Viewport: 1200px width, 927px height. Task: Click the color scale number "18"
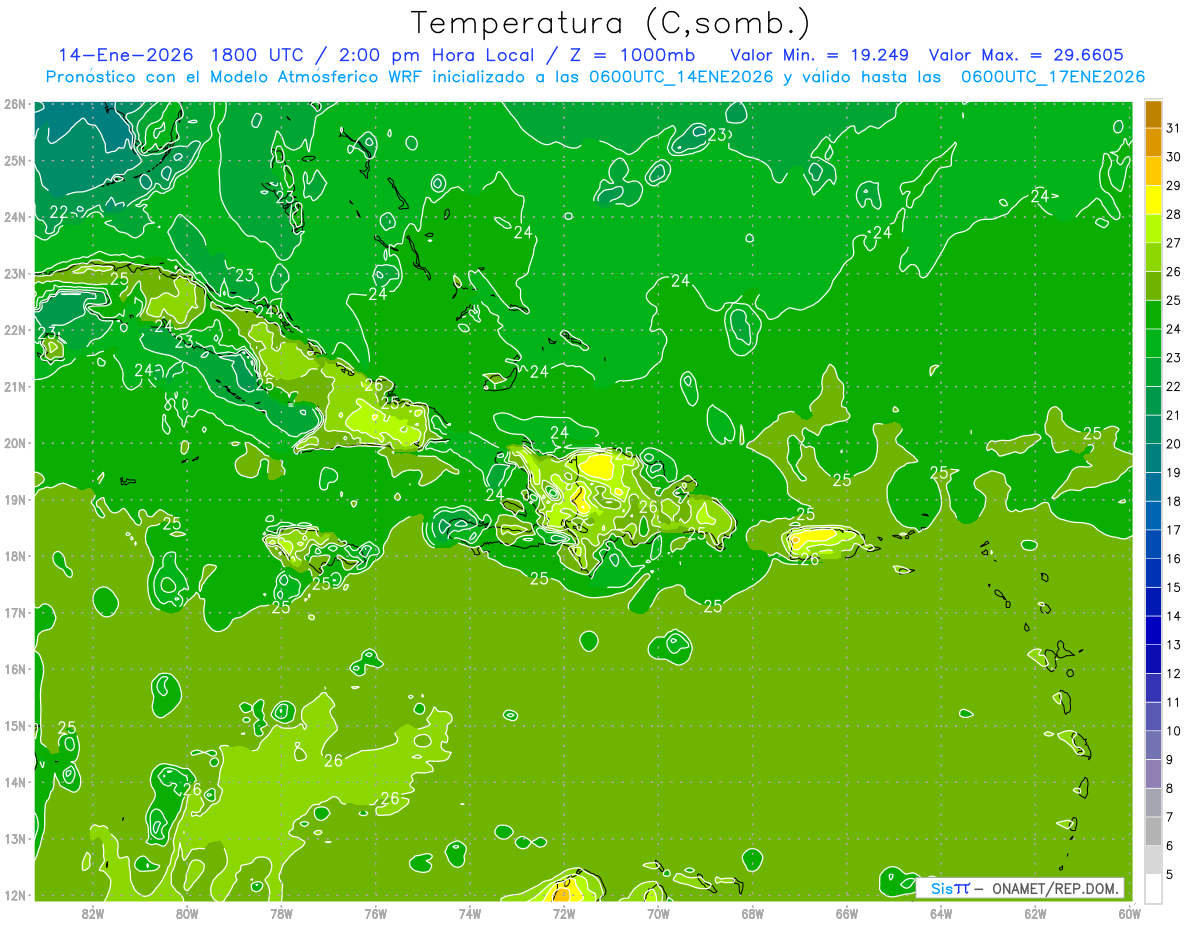(1173, 501)
